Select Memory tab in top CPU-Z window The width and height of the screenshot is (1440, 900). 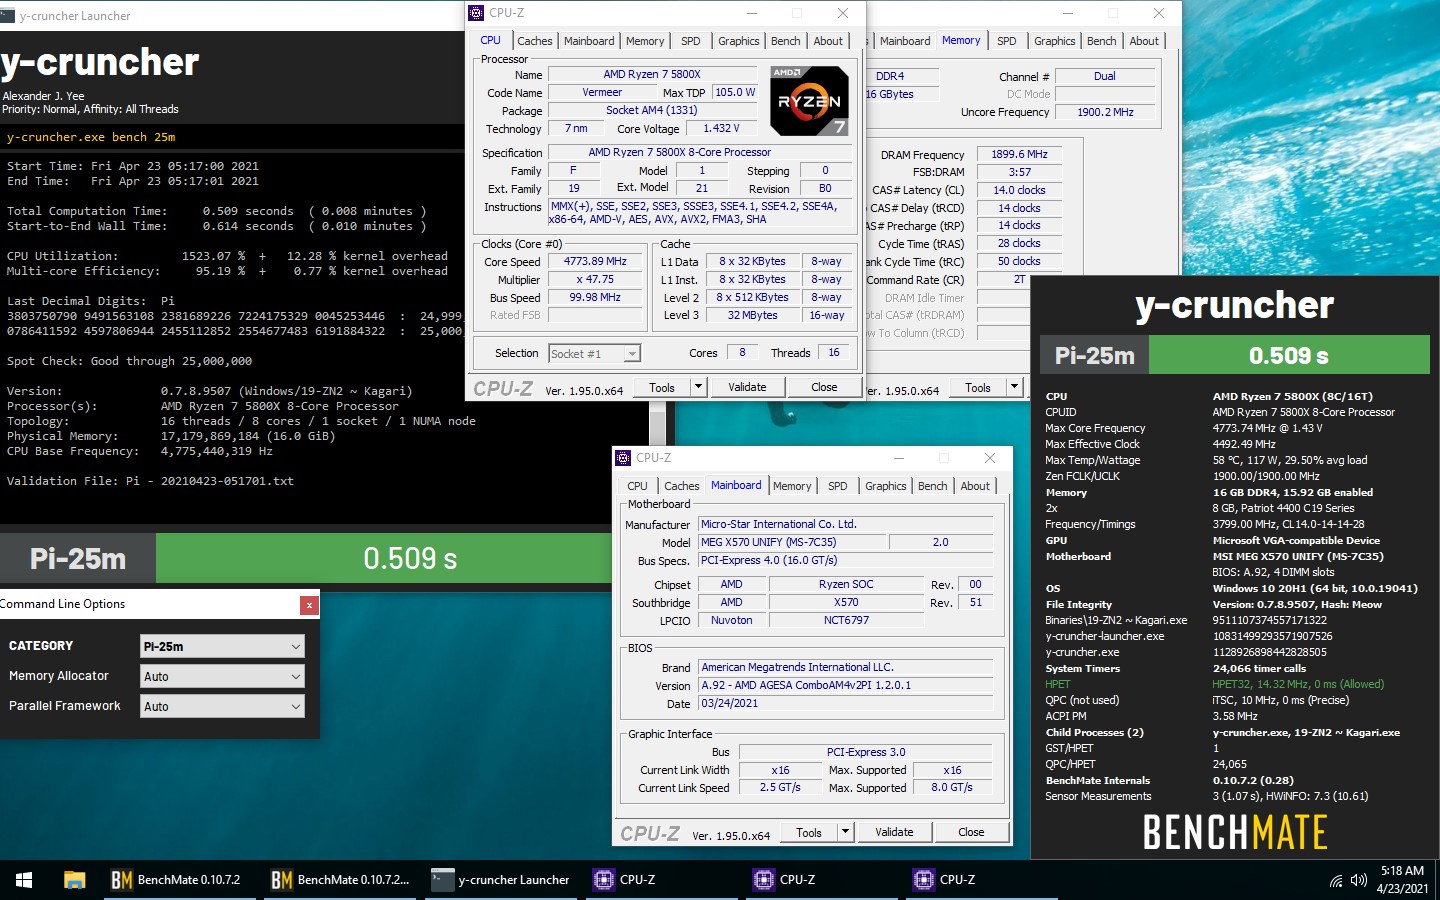coord(645,41)
